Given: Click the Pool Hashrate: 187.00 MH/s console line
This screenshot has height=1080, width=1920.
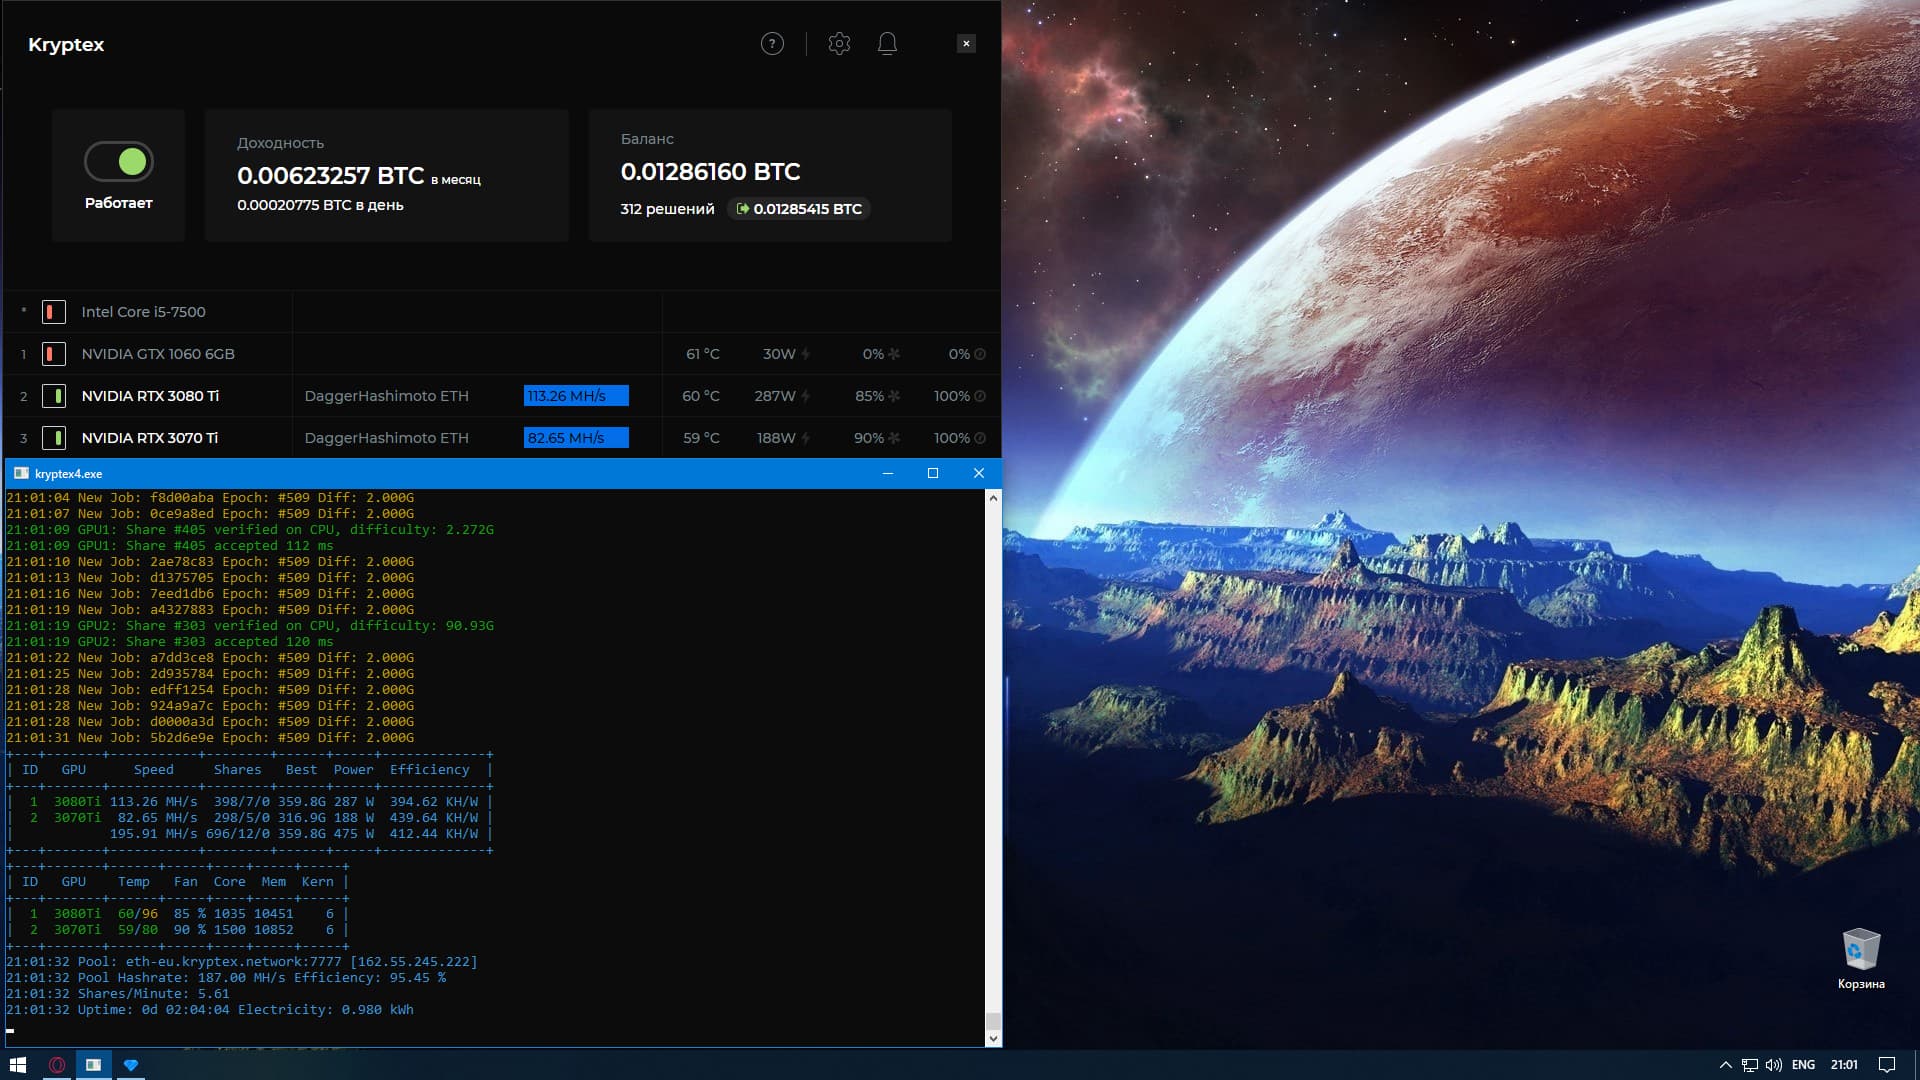Looking at the screenshot, I should [226, 978].
